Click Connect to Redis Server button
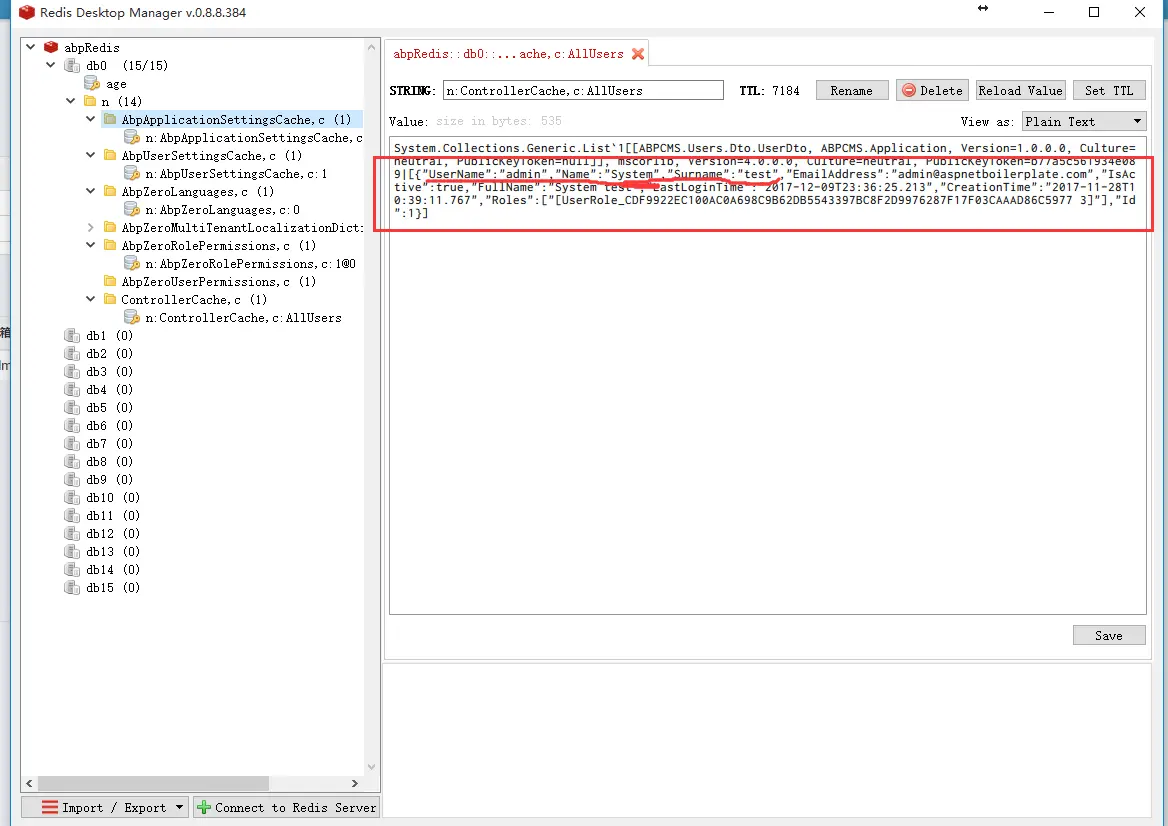The image size is (1168, 826). pyautogui.click(x=287, y=807)
